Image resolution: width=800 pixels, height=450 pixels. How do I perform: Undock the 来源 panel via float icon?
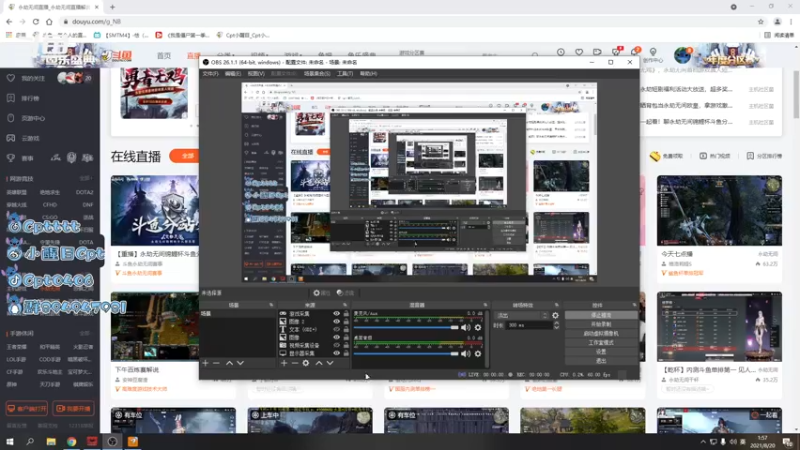tap(345, 305)
